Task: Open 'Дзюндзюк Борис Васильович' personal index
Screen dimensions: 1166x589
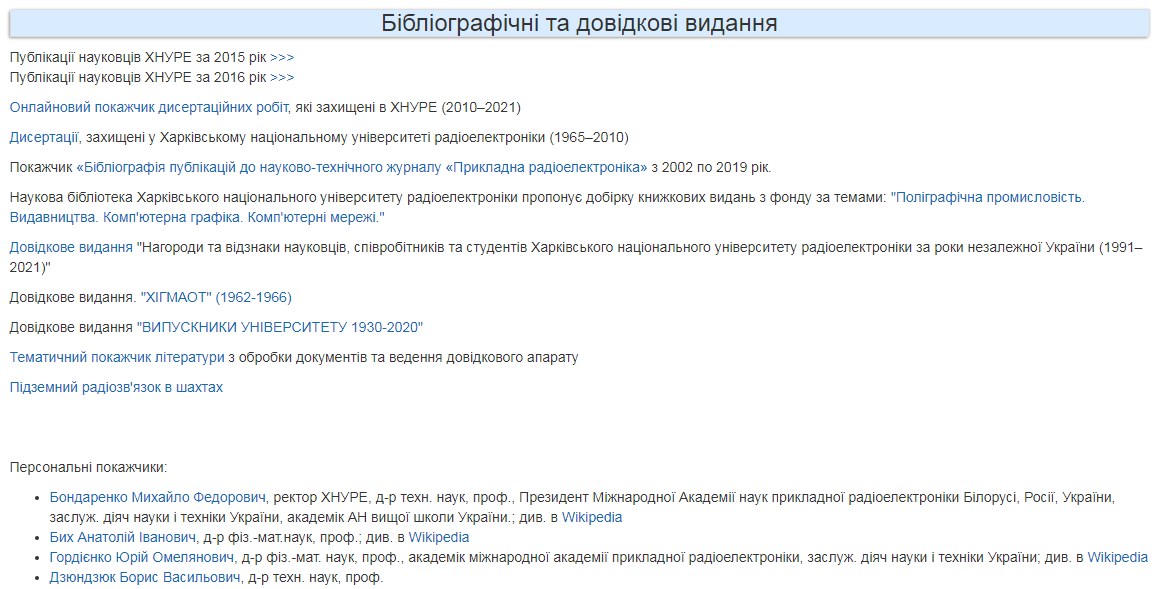Action: (x=145, y=578)
